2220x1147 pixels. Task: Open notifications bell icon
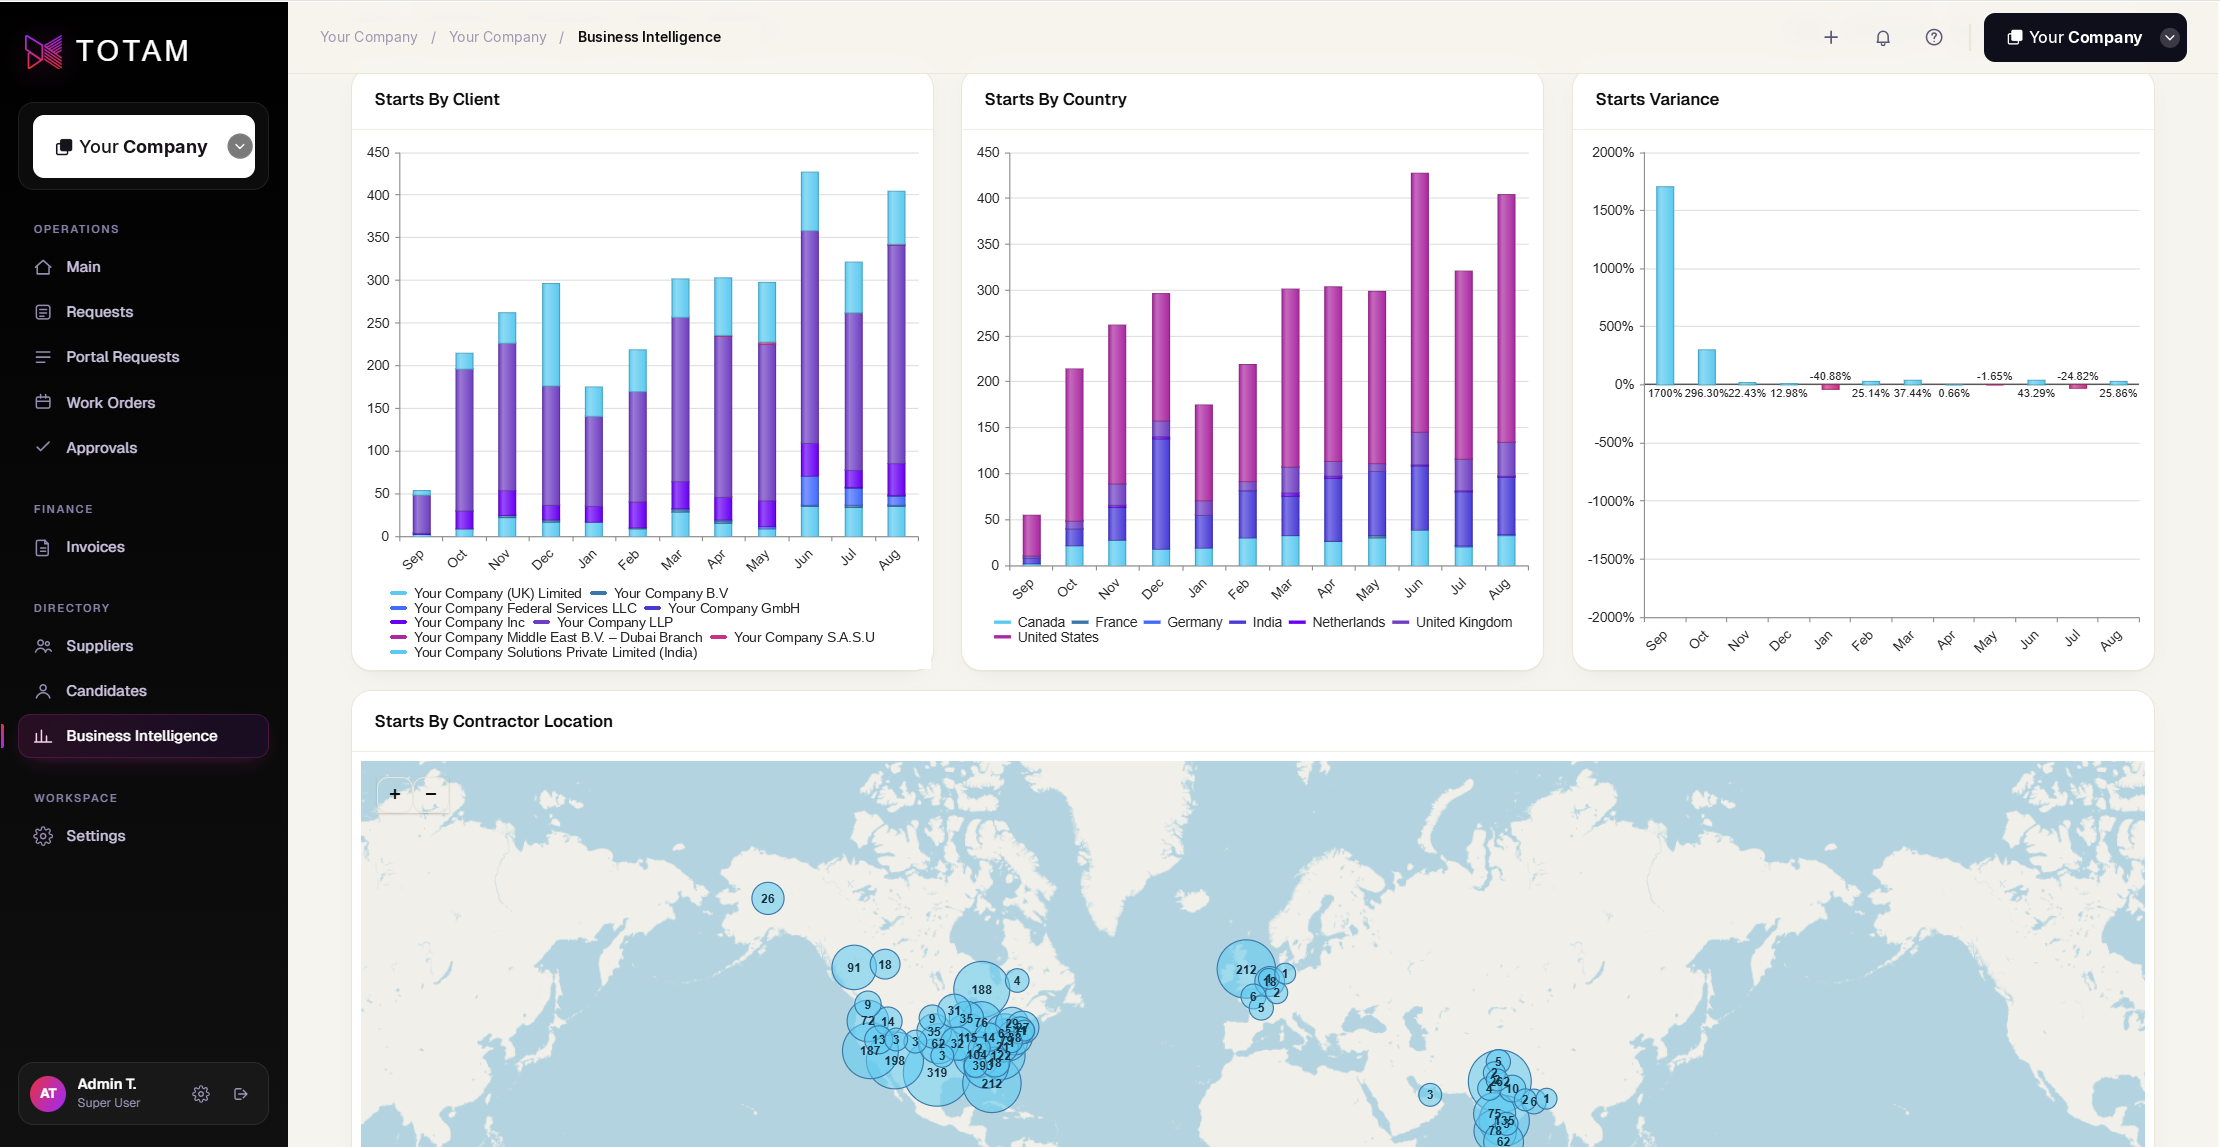[1883, 37]
